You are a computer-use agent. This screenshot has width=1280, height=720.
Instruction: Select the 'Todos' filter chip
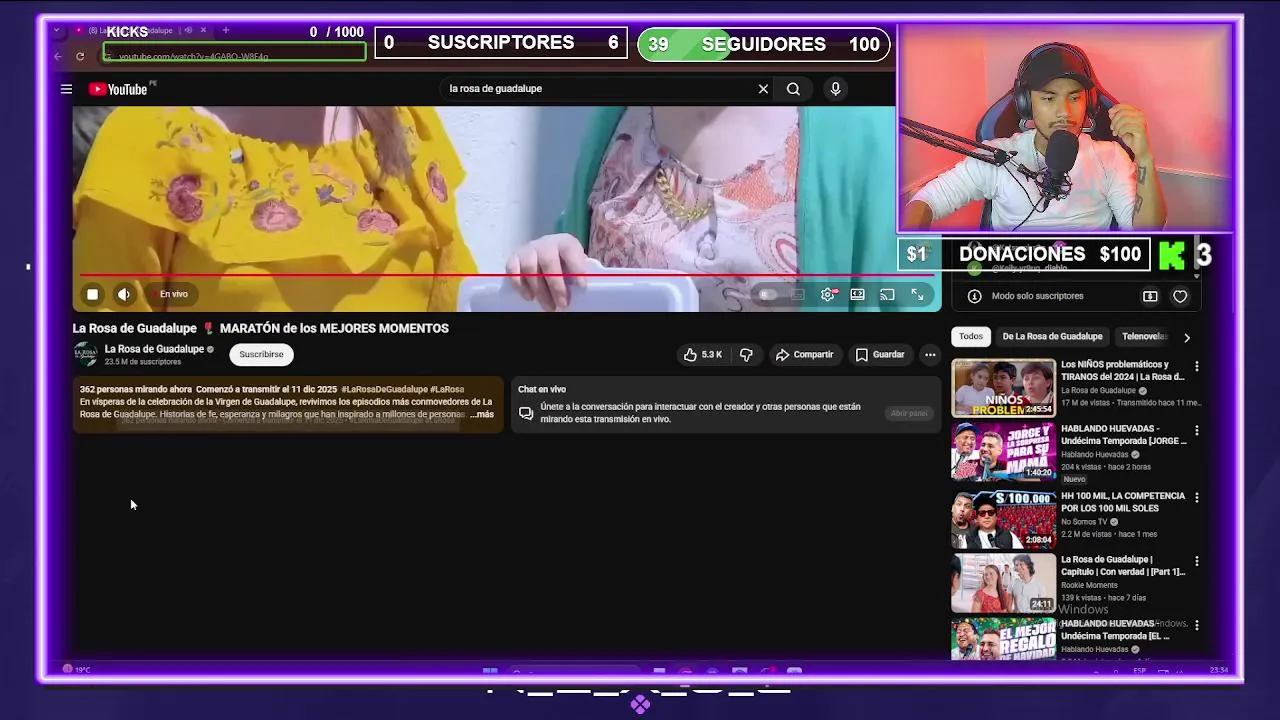pos(971,337)
